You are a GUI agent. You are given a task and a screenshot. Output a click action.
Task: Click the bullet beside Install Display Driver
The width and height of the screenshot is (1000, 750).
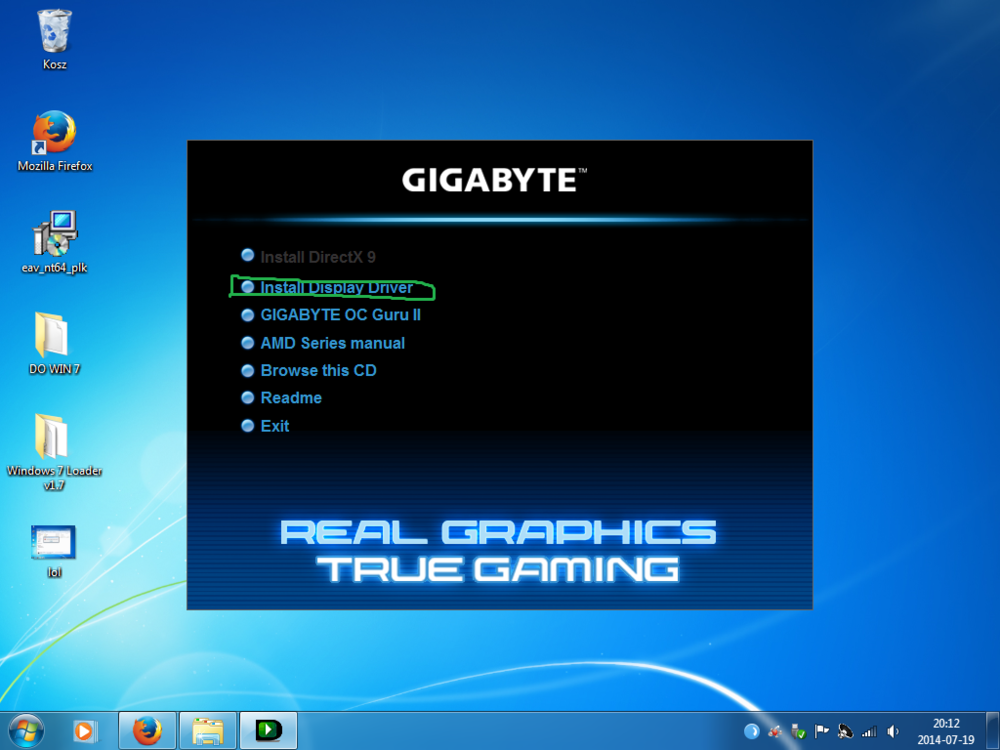point(247,287)
